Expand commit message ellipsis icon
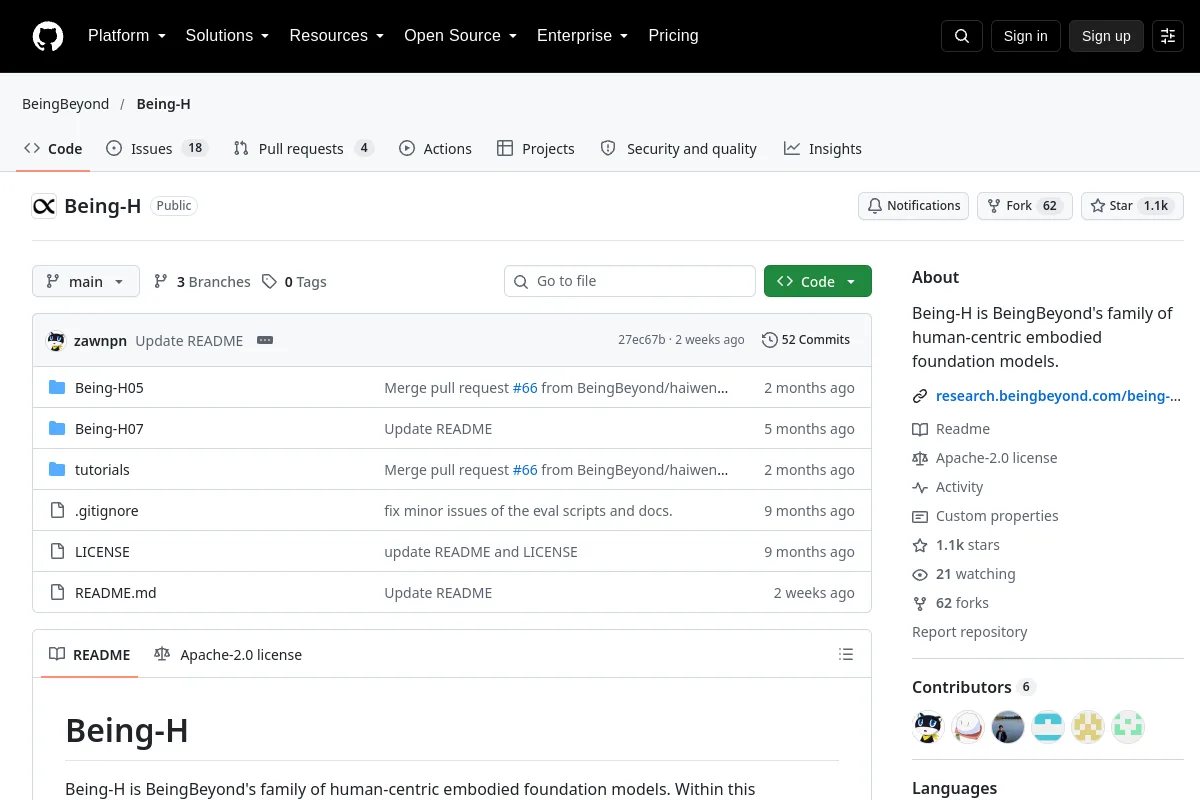This screenshot has width=1200, height=800. tap(265, 340)
